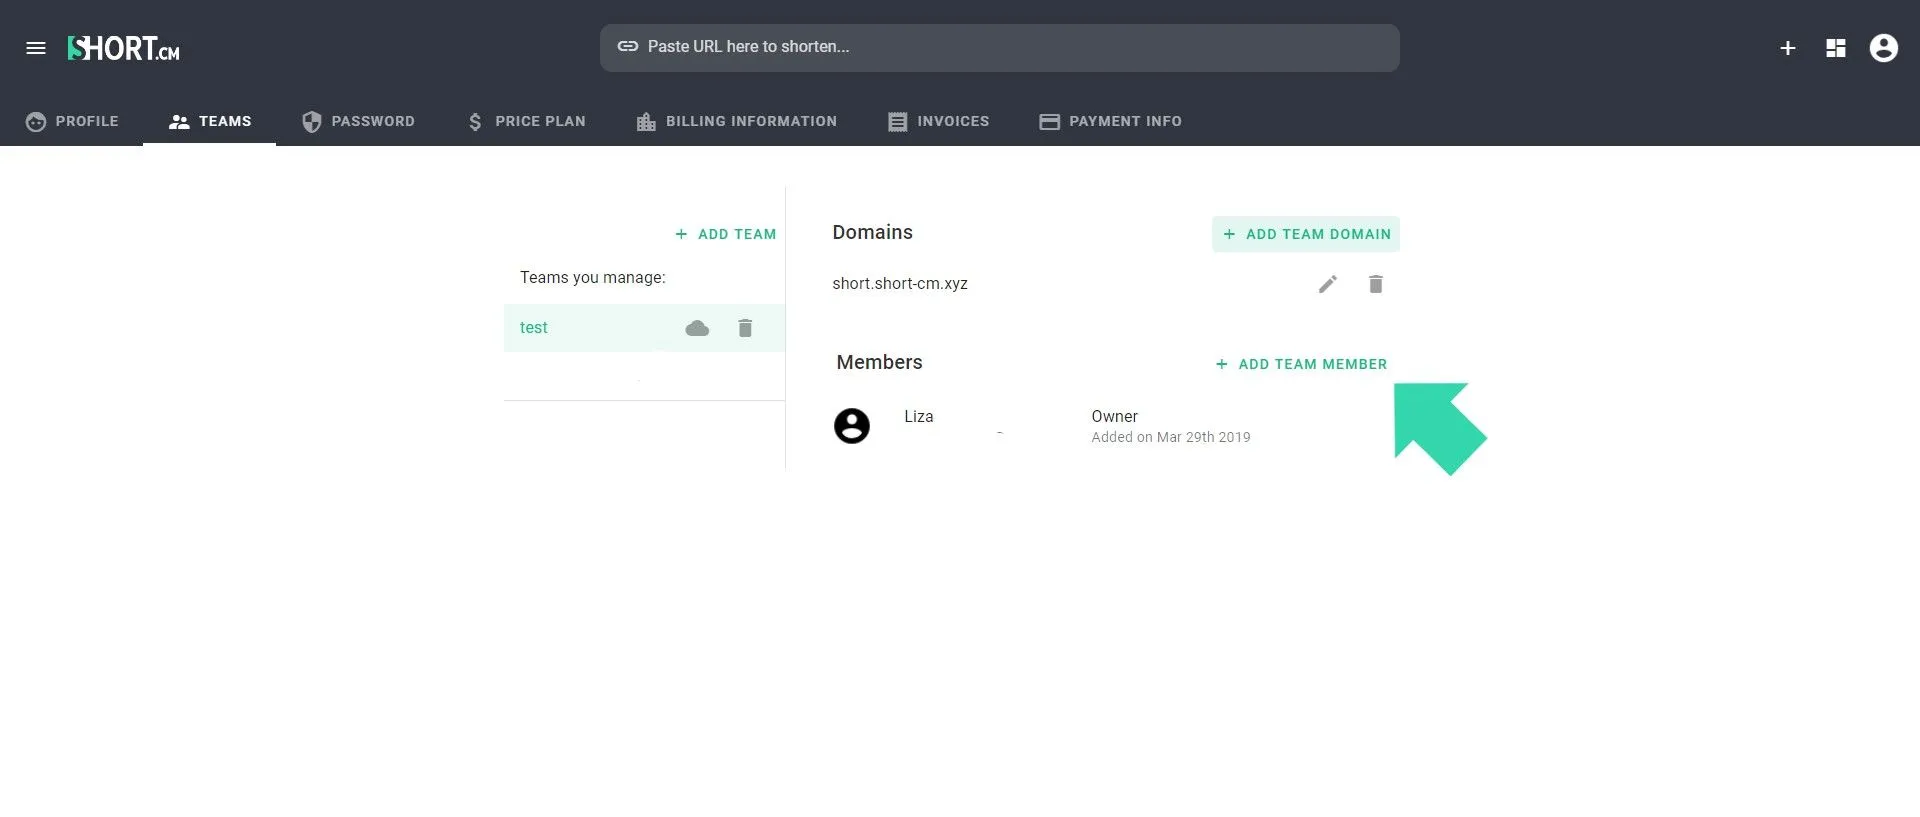View the Invoices tab
This screenshot has width=1920, height=817.
939,121
